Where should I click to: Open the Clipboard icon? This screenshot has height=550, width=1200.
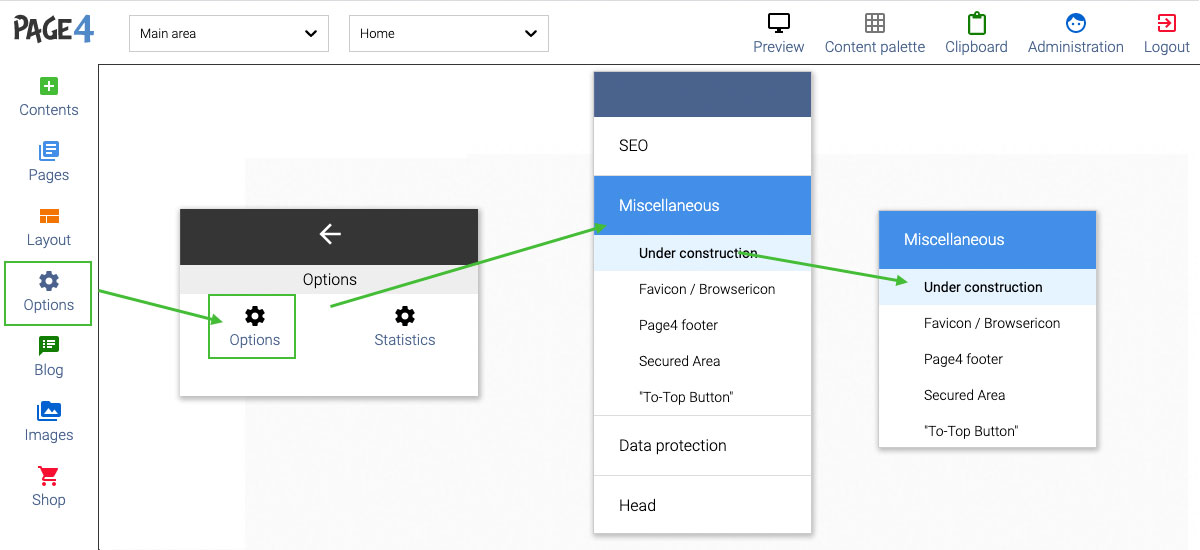point(976,23)
